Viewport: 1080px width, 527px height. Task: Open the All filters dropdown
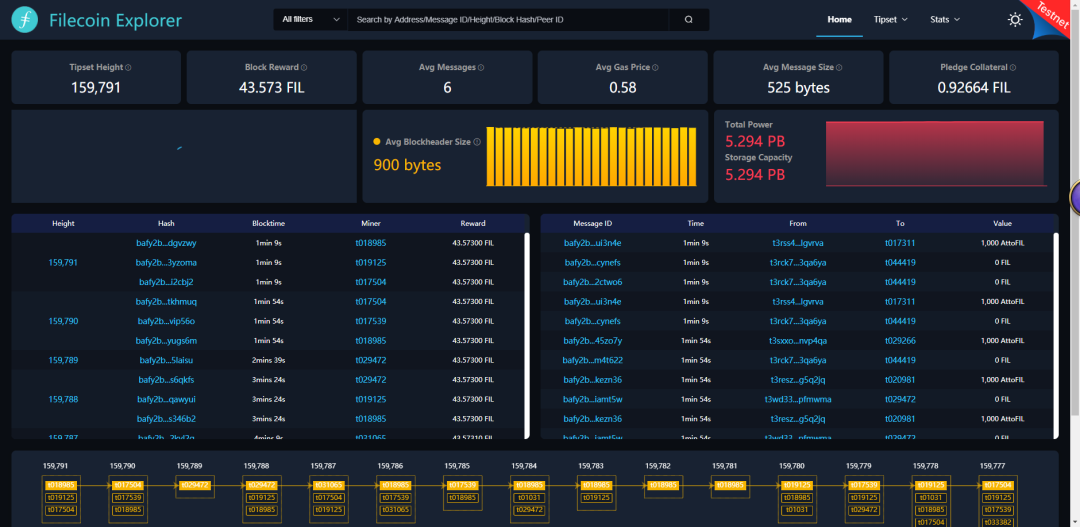(x=311, y=20)
